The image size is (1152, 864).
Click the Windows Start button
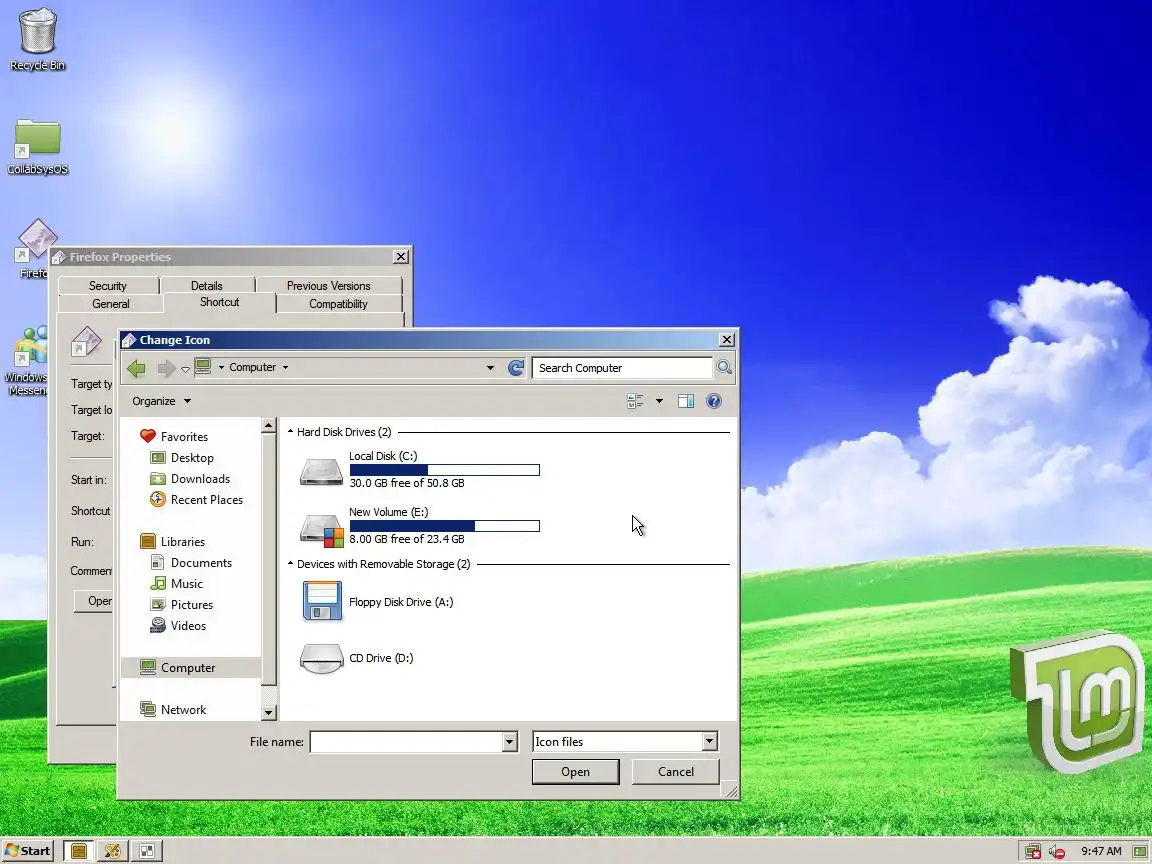tap(29, 851)
